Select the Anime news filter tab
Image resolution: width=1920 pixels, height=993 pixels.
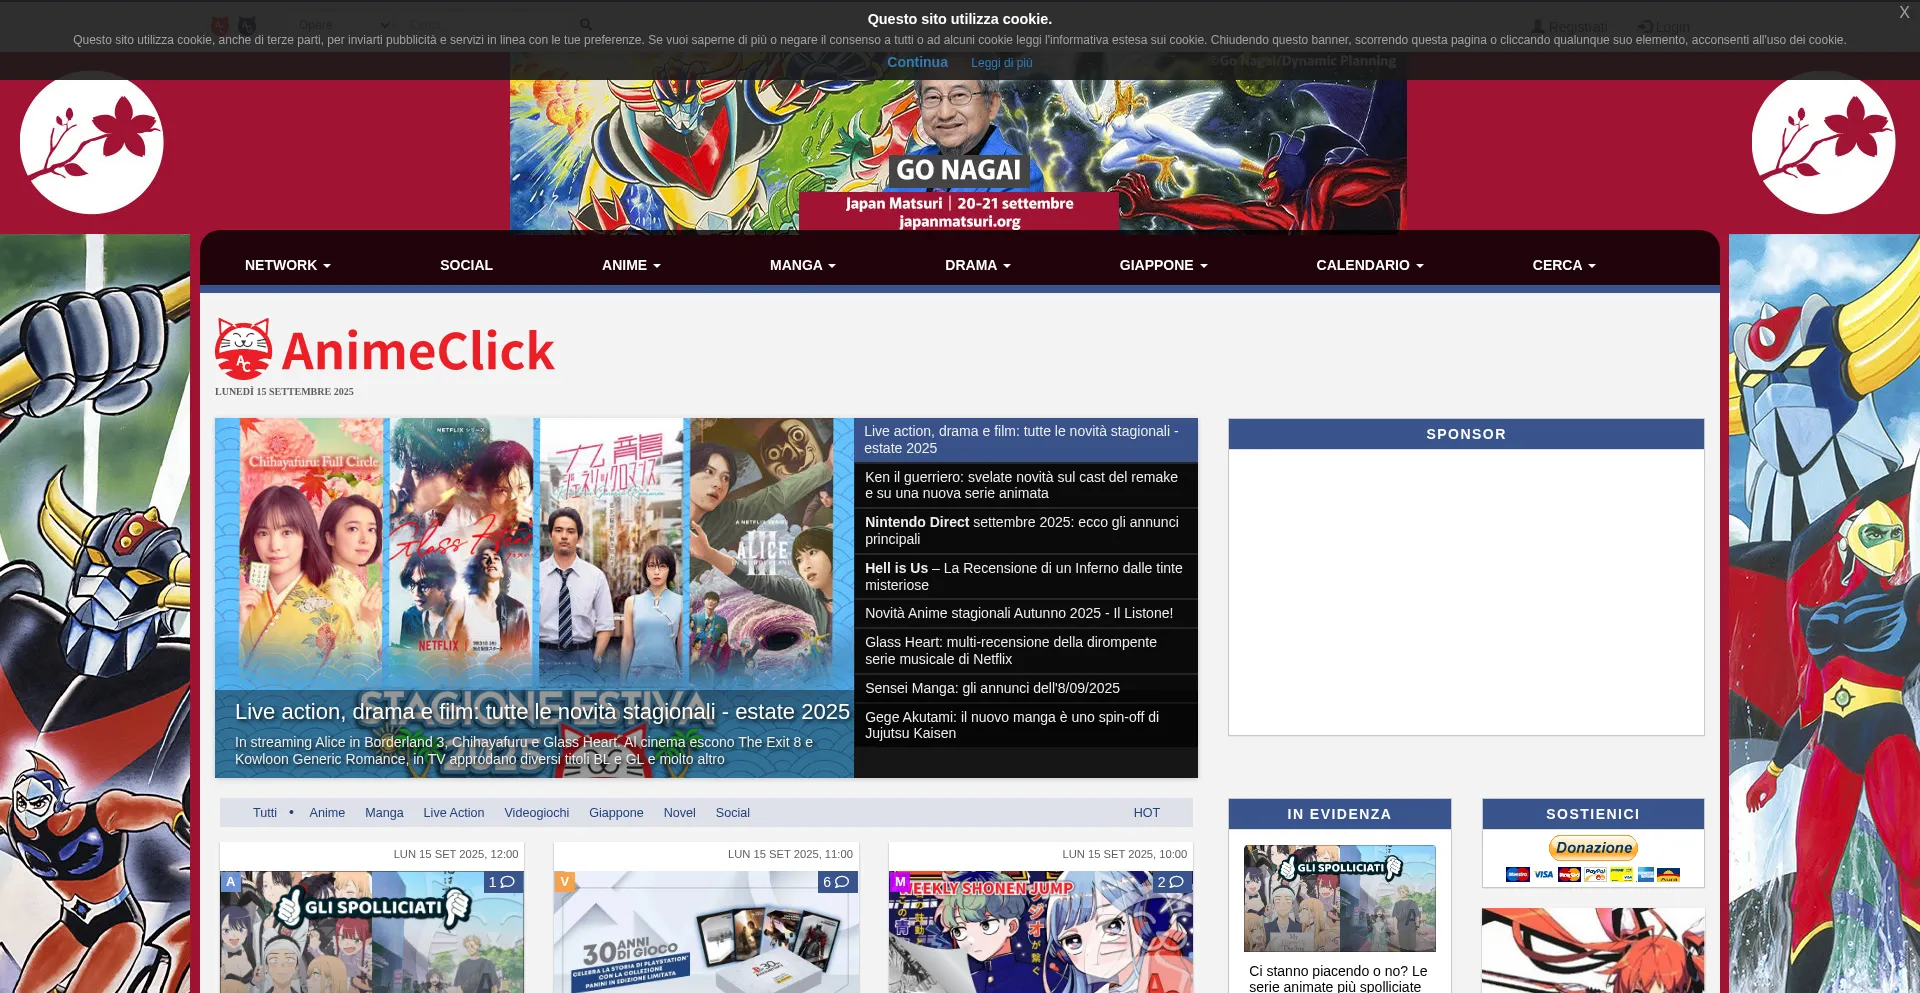(327, 813)
